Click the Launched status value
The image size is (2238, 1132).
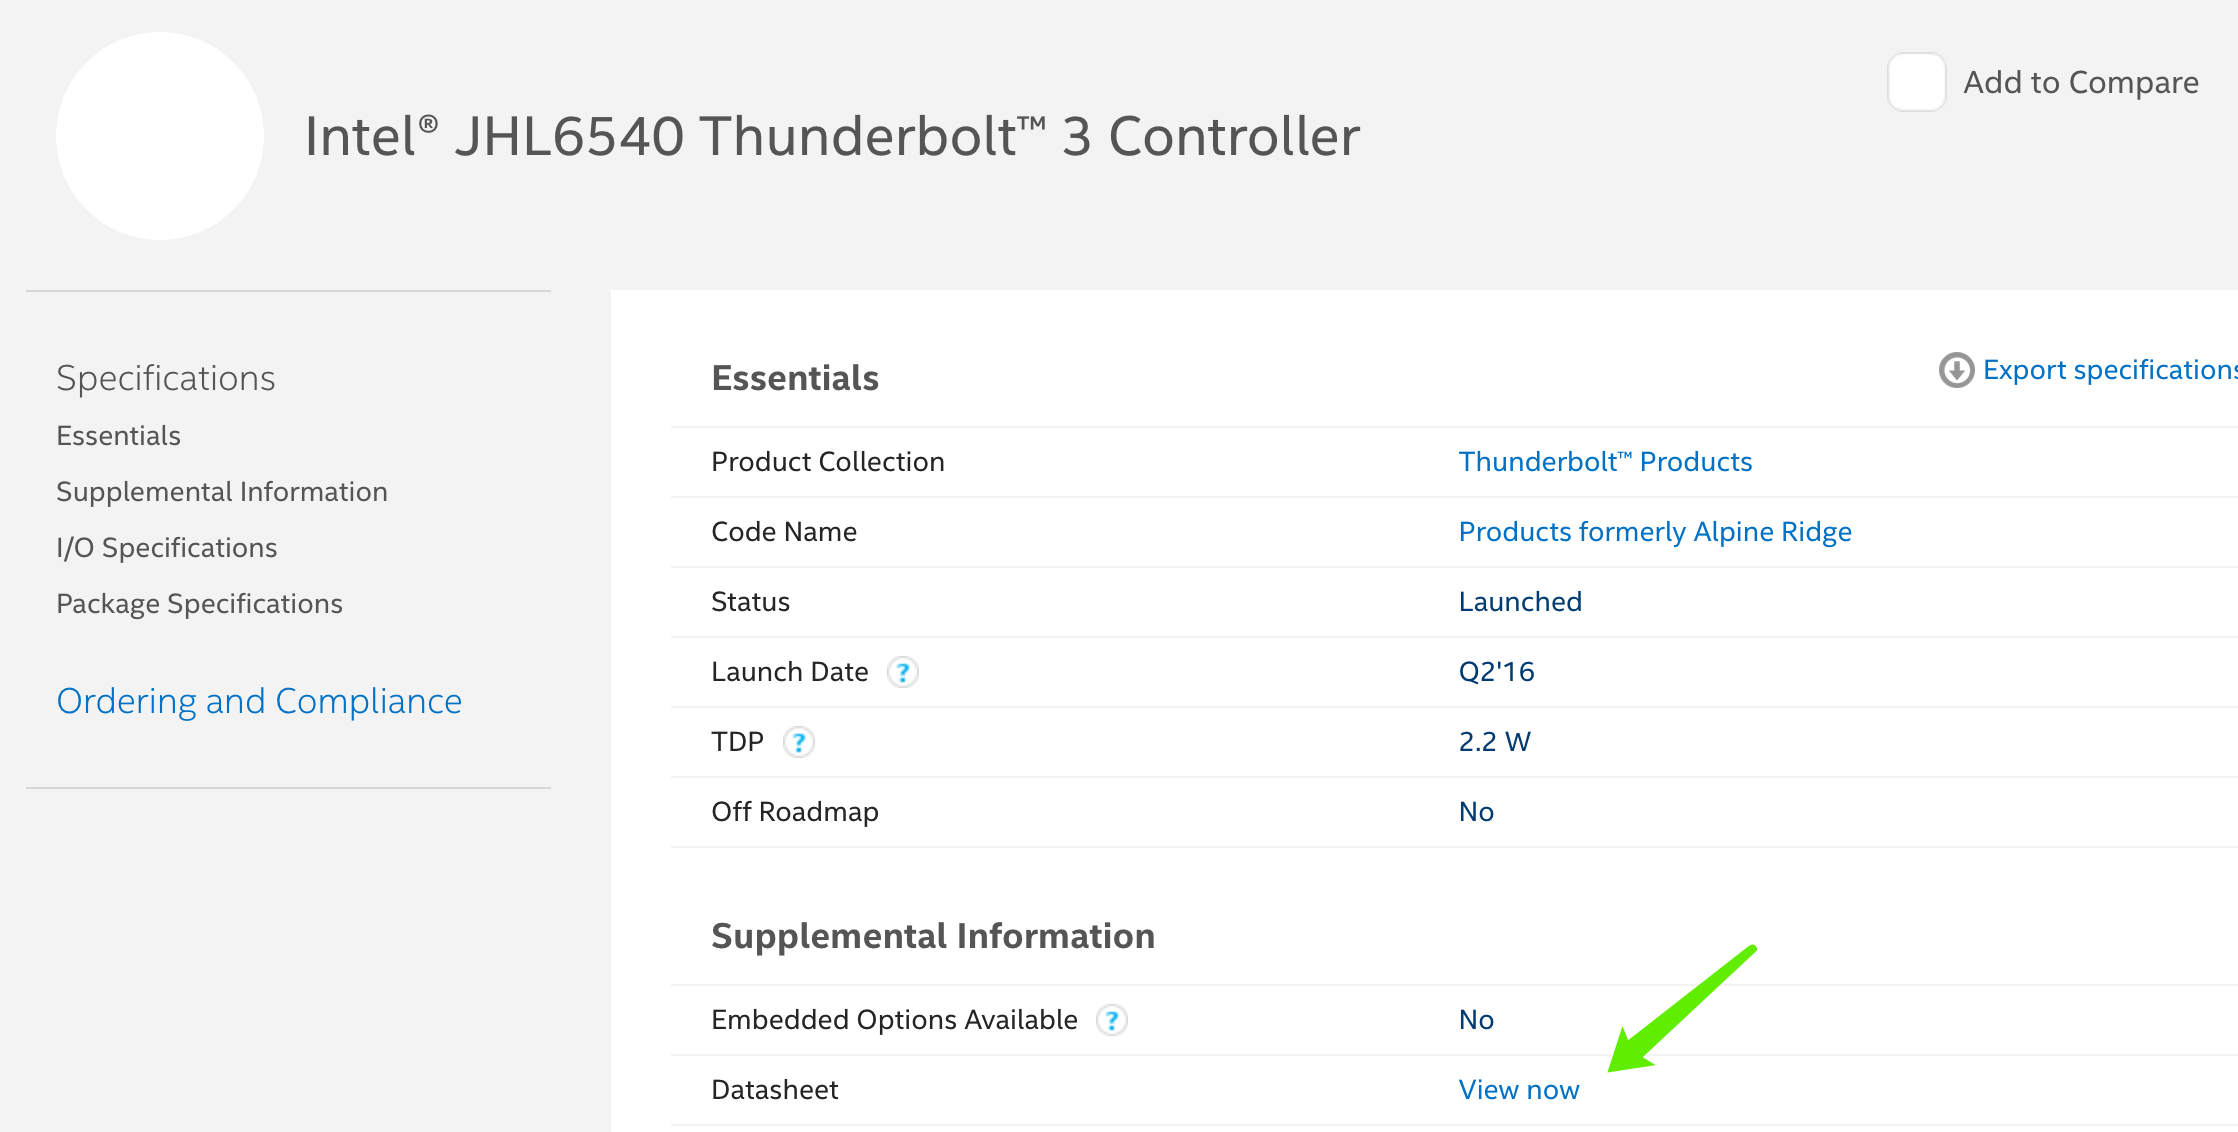click(1520, 602)
